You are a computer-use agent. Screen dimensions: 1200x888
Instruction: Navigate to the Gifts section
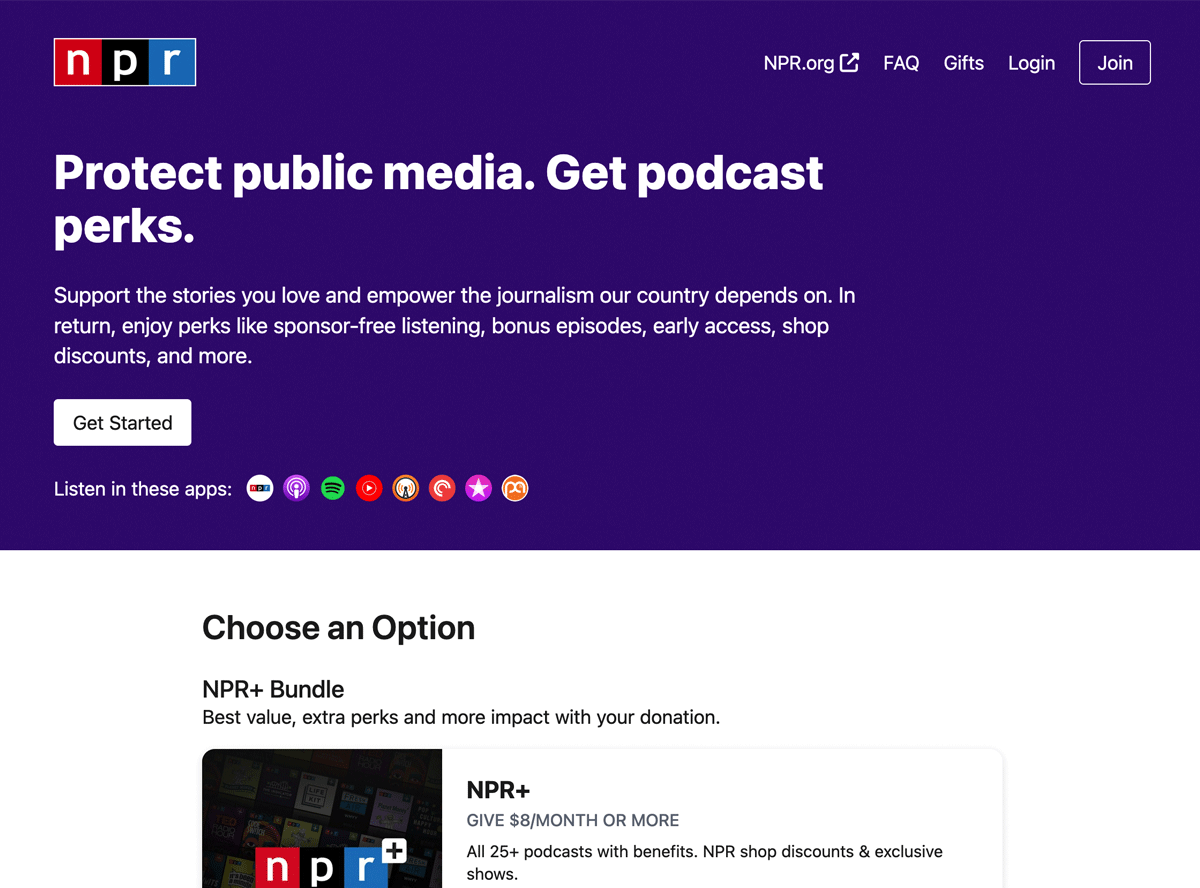(x=963, y=62)
